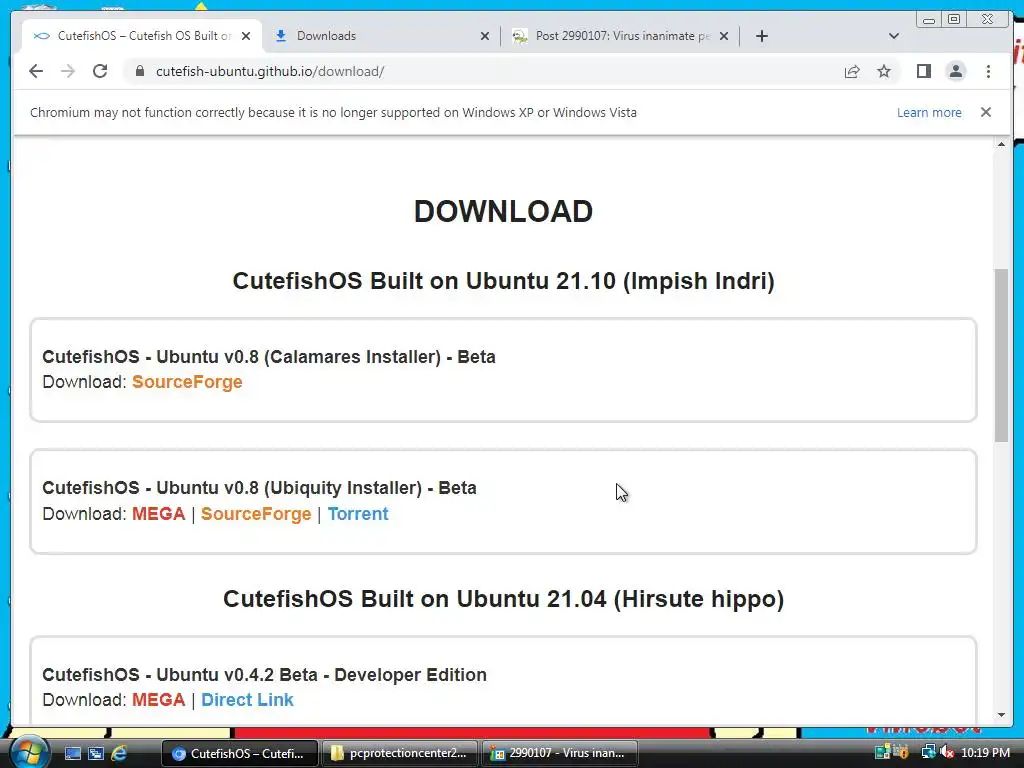Viewport: 1024px width, 768px height.
Task: Open Direct Link for v0.4.2 Developer Edition
Action: click(x=247, y=700)
